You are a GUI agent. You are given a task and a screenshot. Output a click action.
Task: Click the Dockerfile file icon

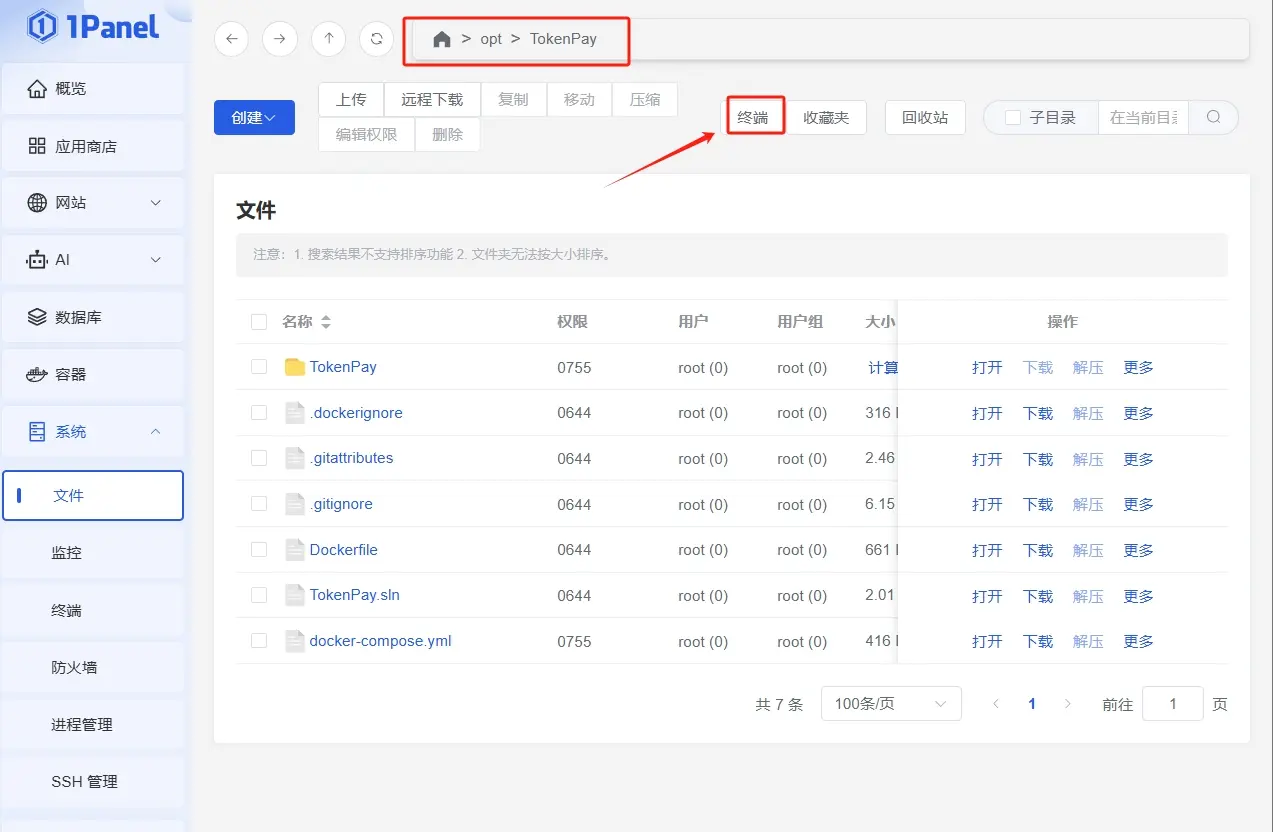point(294,549)
